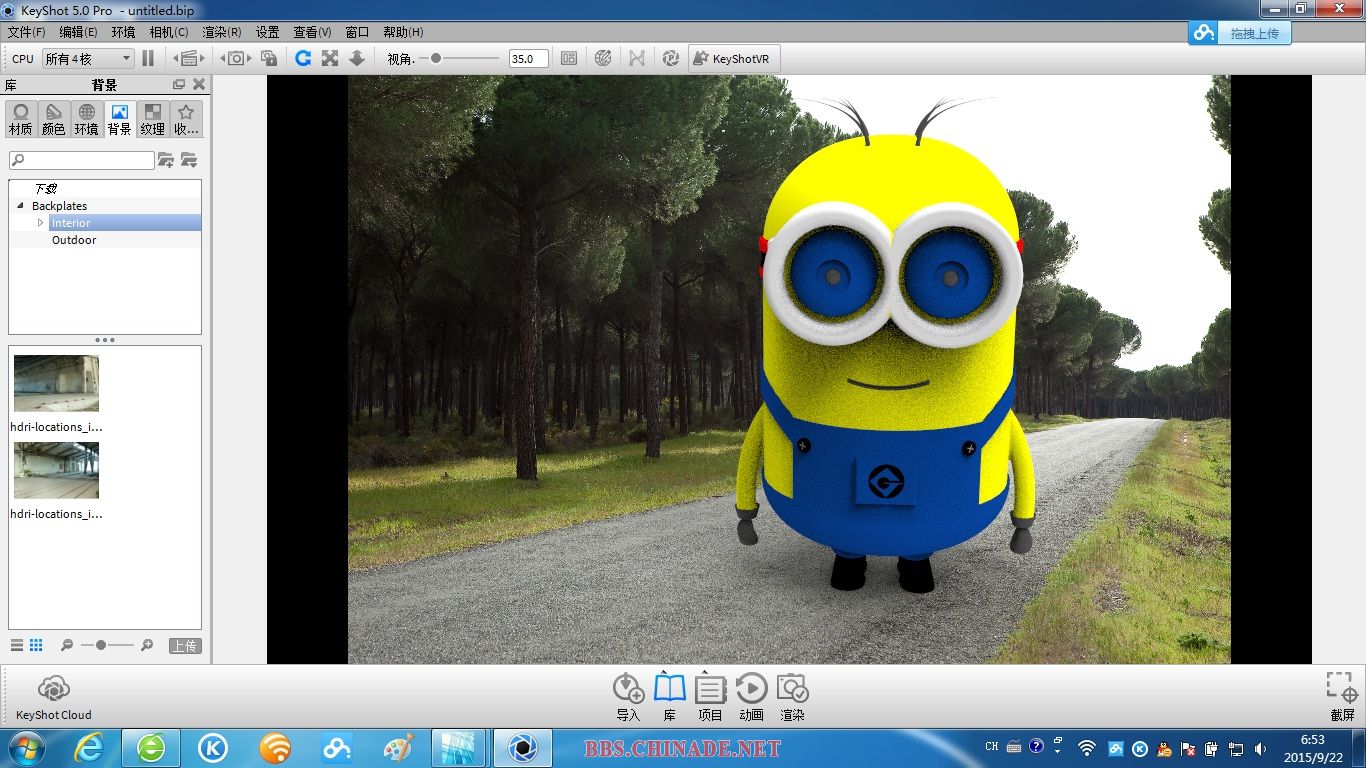Open the Paint palette taskbar icon
This screenshot has height=768, width=1366.
point(398,748)
